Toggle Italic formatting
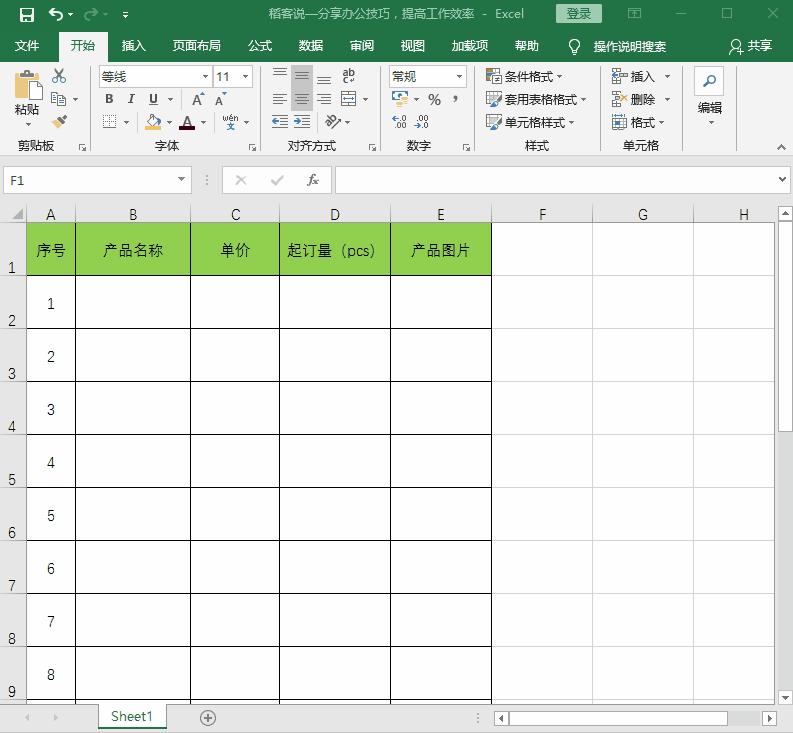The width and height of the screenshot is (793, 733). pyautogui.click(x=131, y=99)
